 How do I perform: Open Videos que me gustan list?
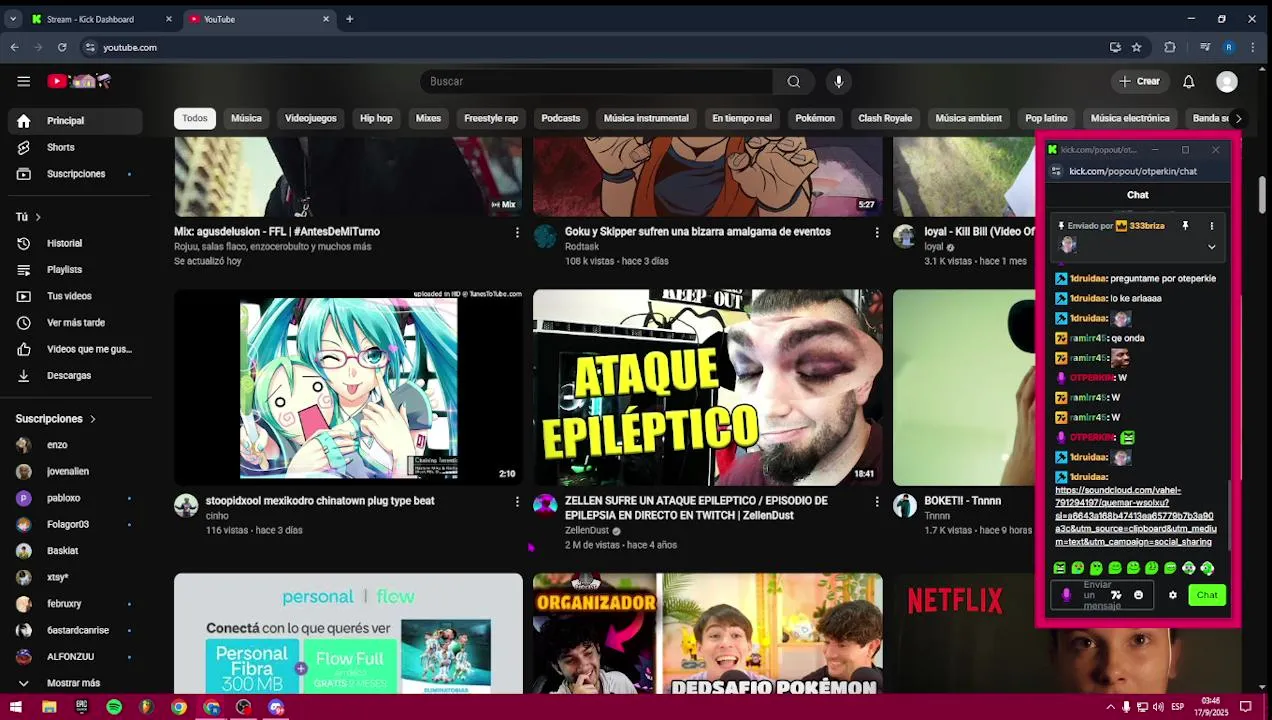(x=76, y=349)
